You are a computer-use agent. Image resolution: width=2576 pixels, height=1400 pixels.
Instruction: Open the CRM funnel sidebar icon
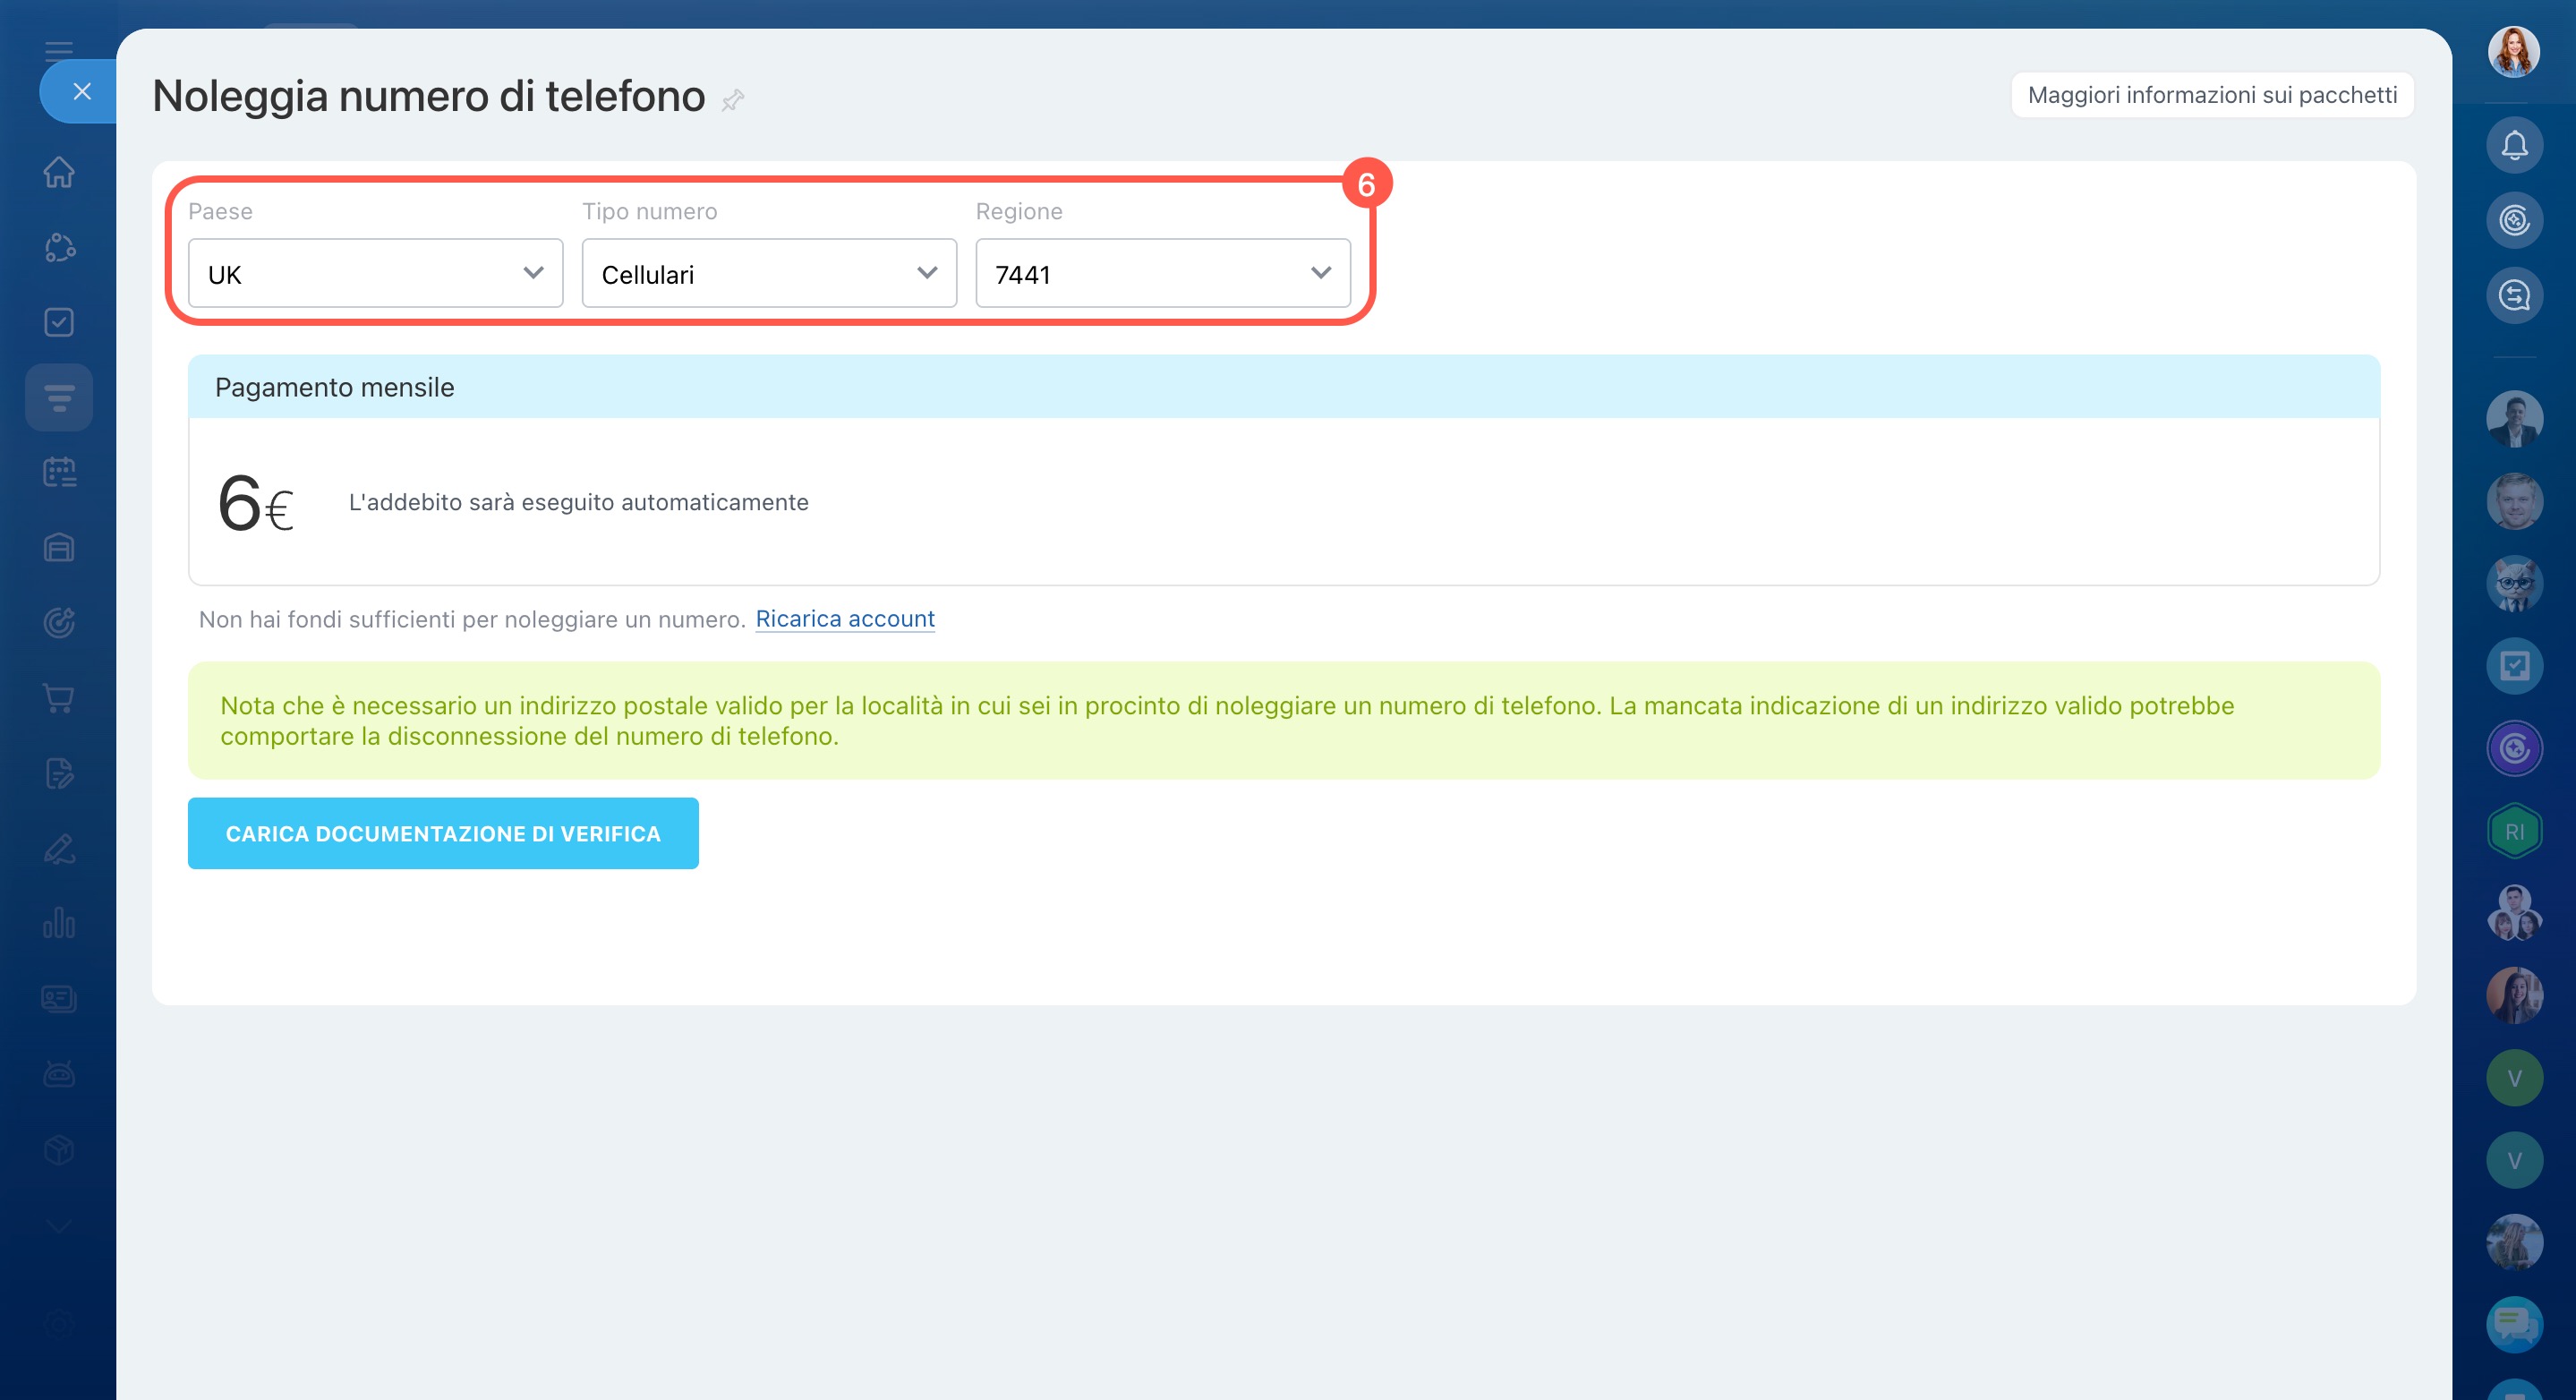coord(59,397)
